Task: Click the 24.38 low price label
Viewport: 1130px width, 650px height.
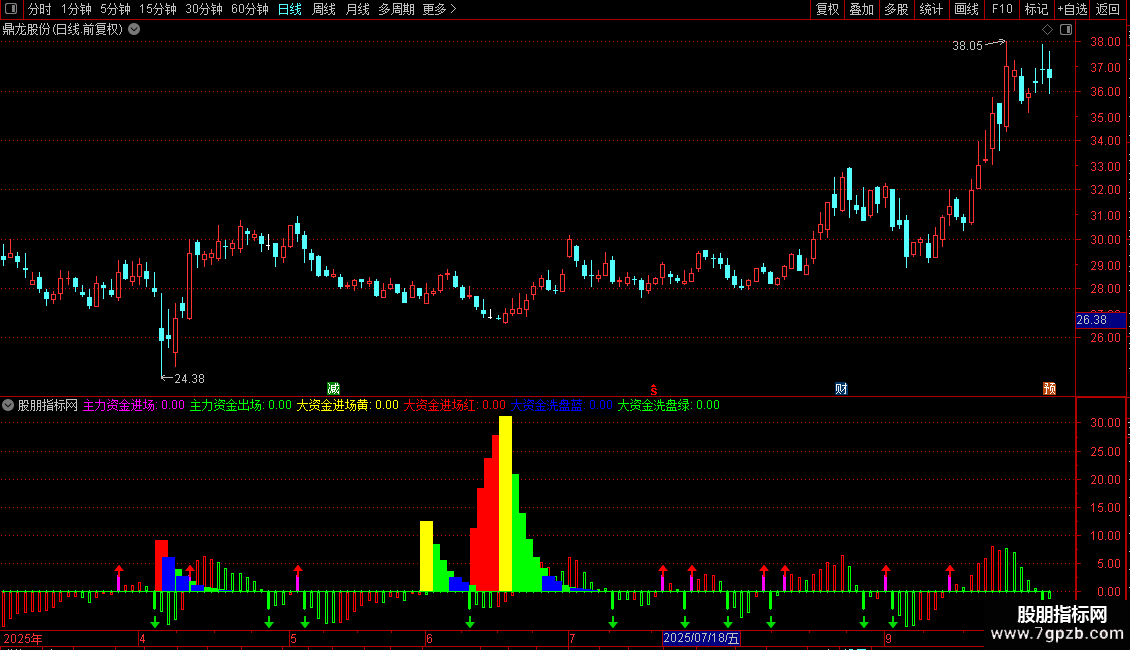Action: [190, 379]
